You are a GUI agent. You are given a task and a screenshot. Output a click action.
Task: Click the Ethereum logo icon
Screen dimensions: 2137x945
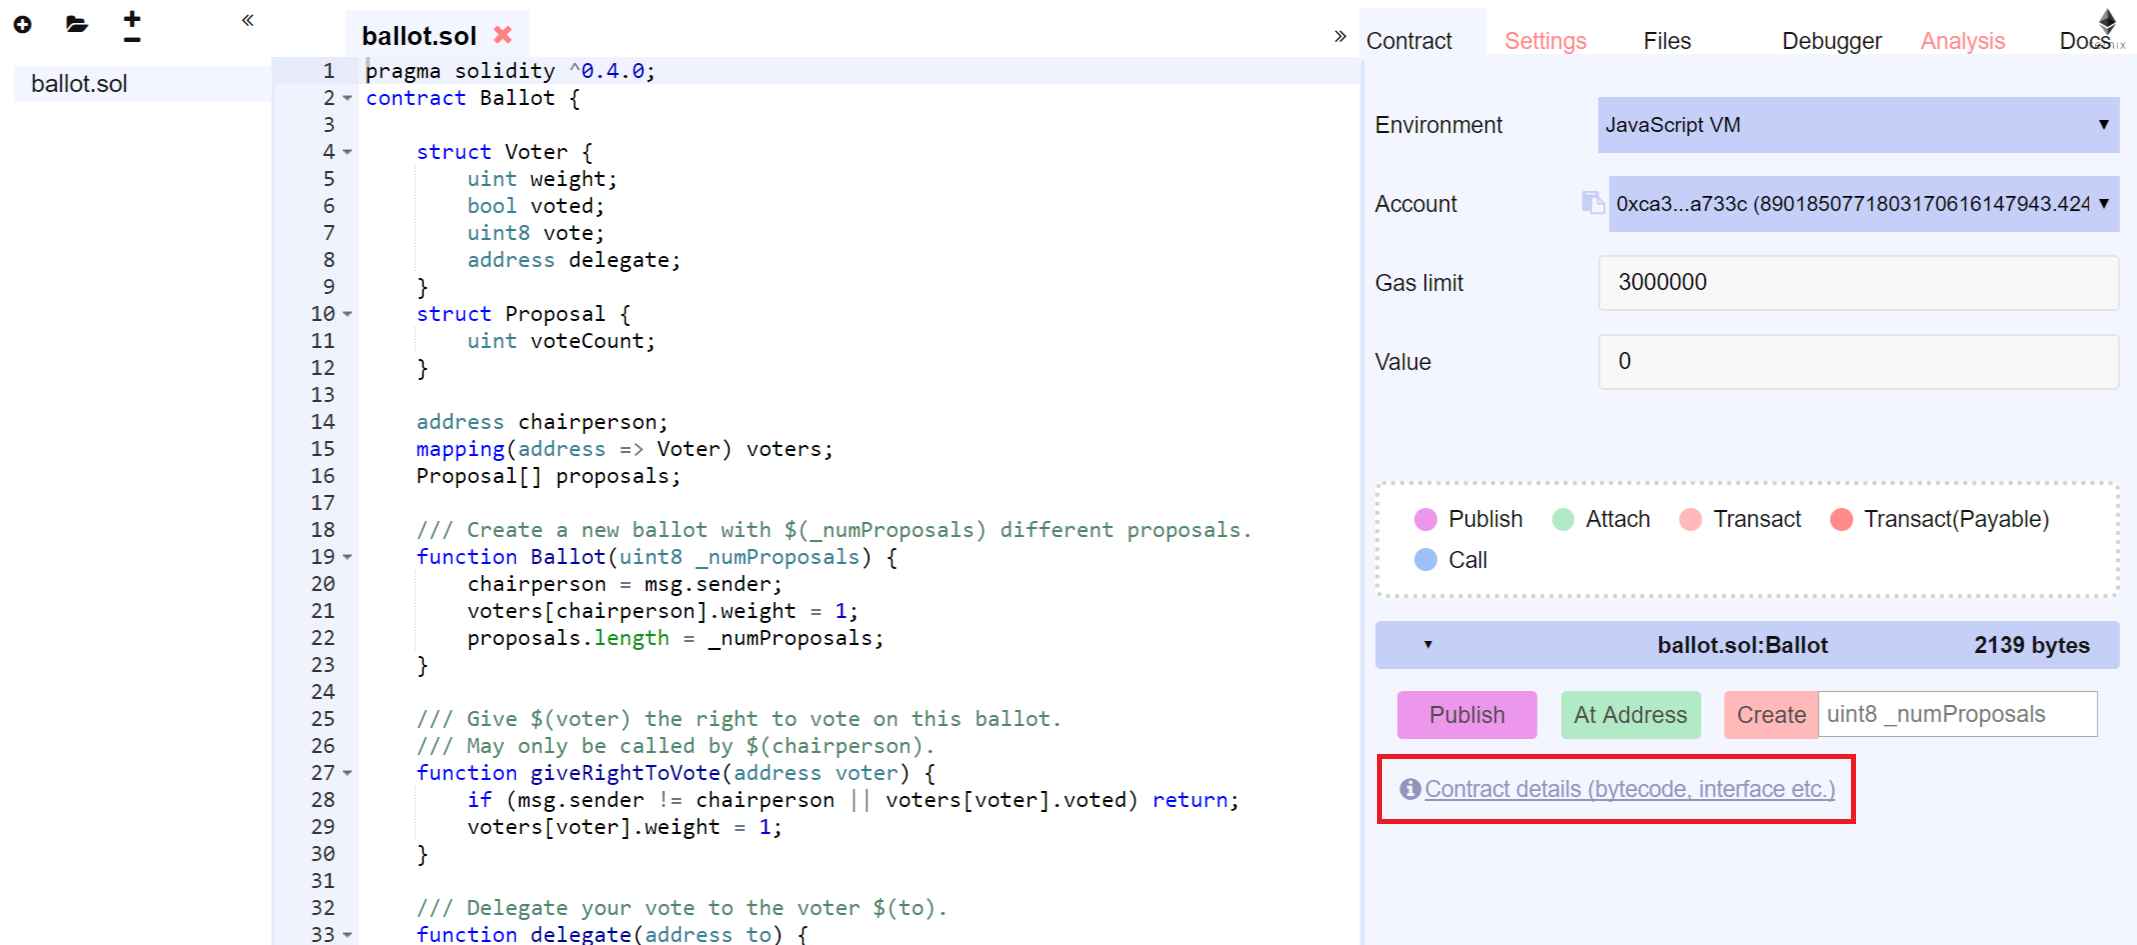click(x=2107, y=22)
